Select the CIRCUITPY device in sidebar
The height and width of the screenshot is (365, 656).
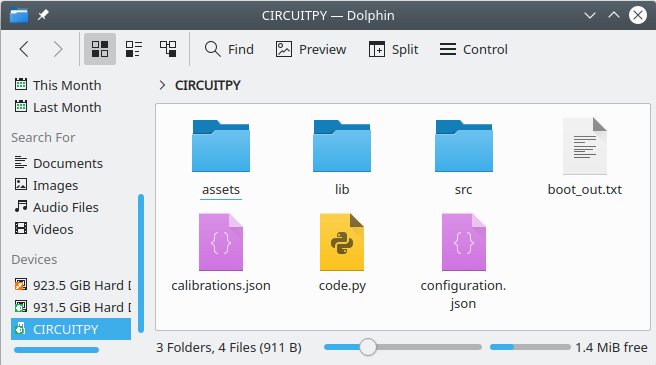[71, 329]
